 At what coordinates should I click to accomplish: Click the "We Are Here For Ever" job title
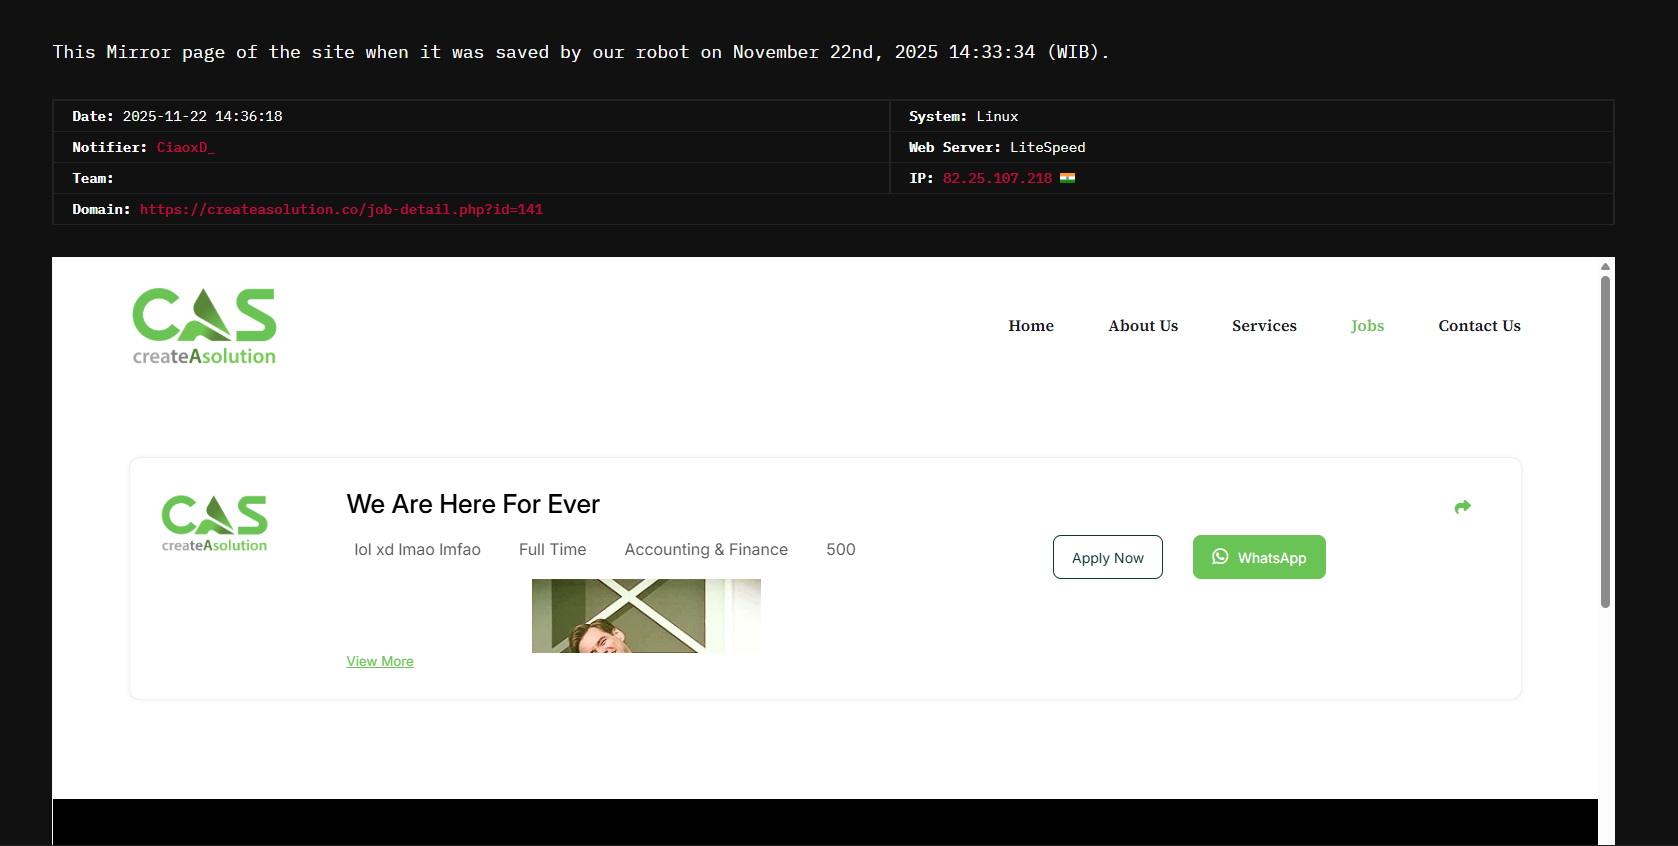point(473,504)
